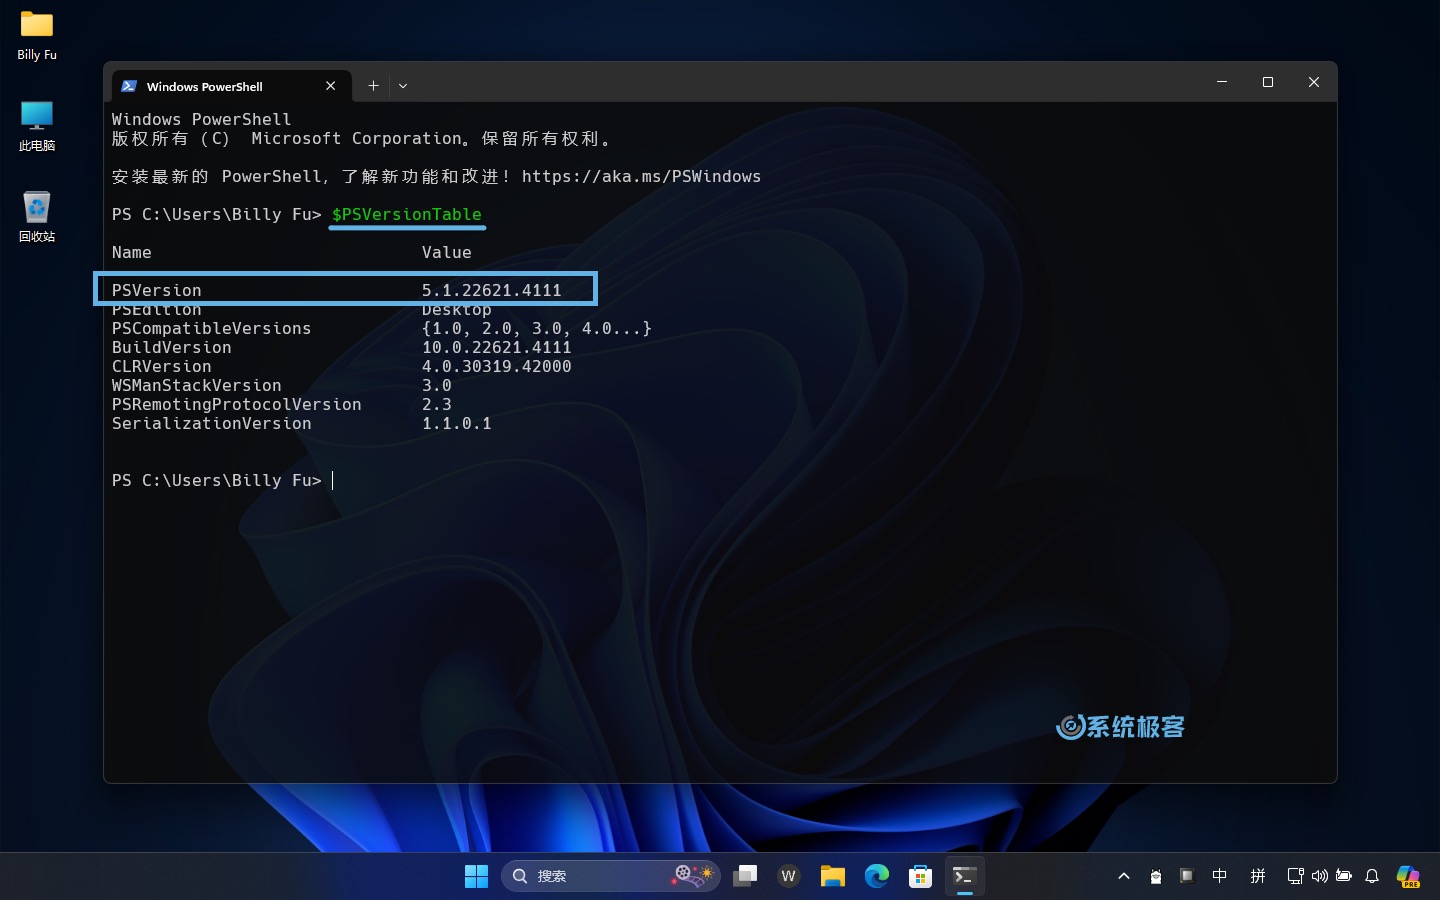
Task: Toggle the 中 input language indicator
Action: pyautogui.click(x=1220, y=876)
